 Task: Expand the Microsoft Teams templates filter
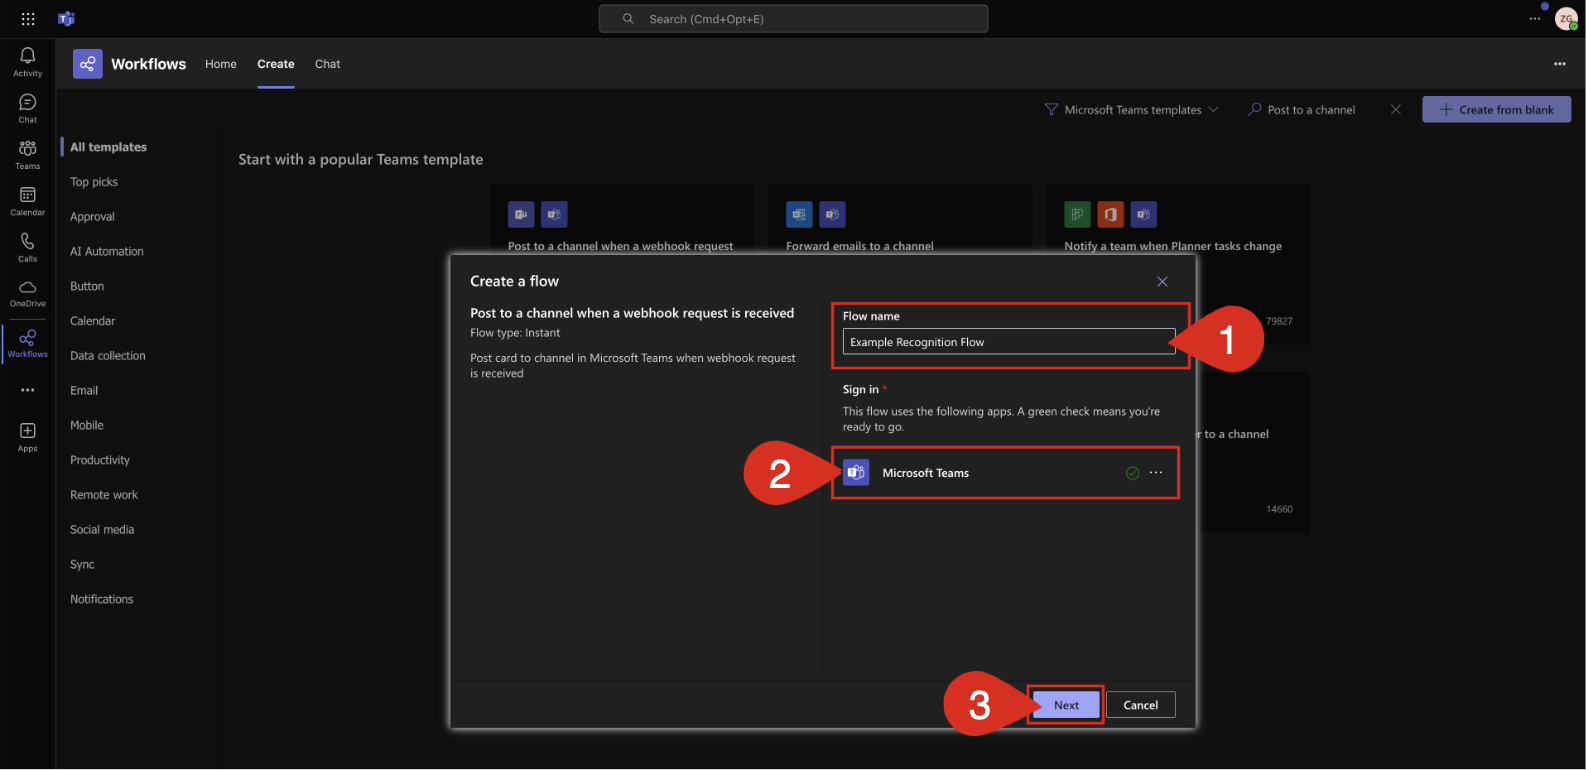click(1132, 110)
